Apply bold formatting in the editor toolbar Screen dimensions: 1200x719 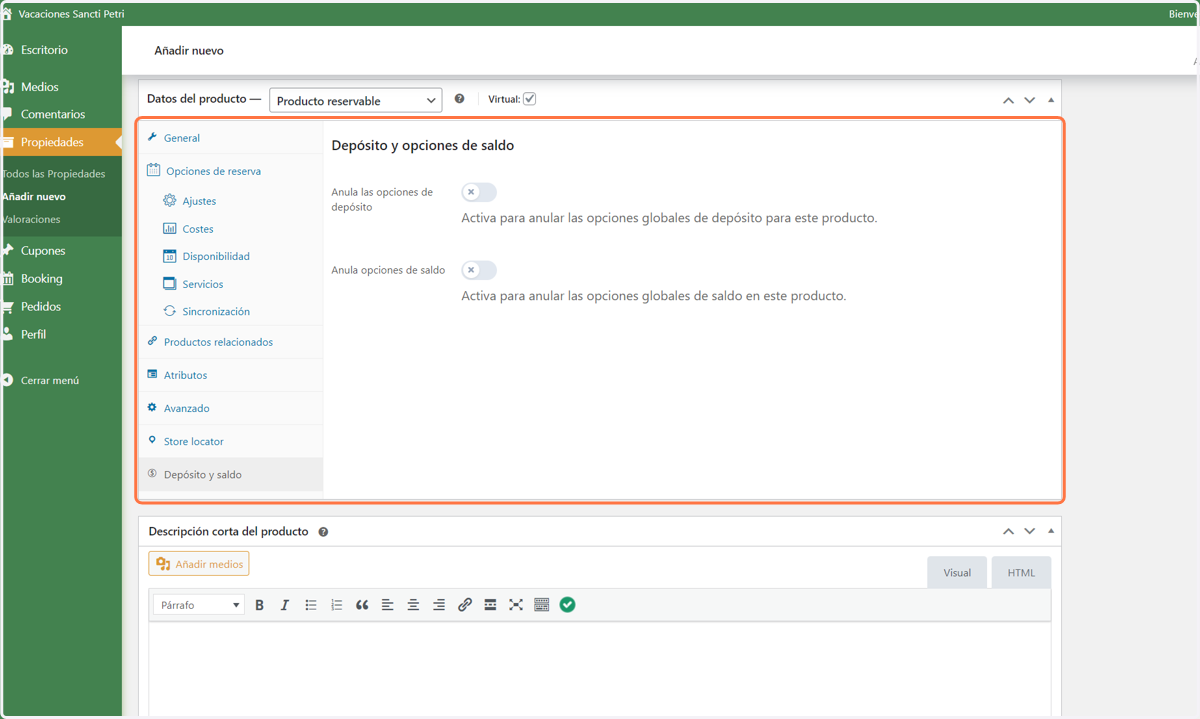pos(259,605)
